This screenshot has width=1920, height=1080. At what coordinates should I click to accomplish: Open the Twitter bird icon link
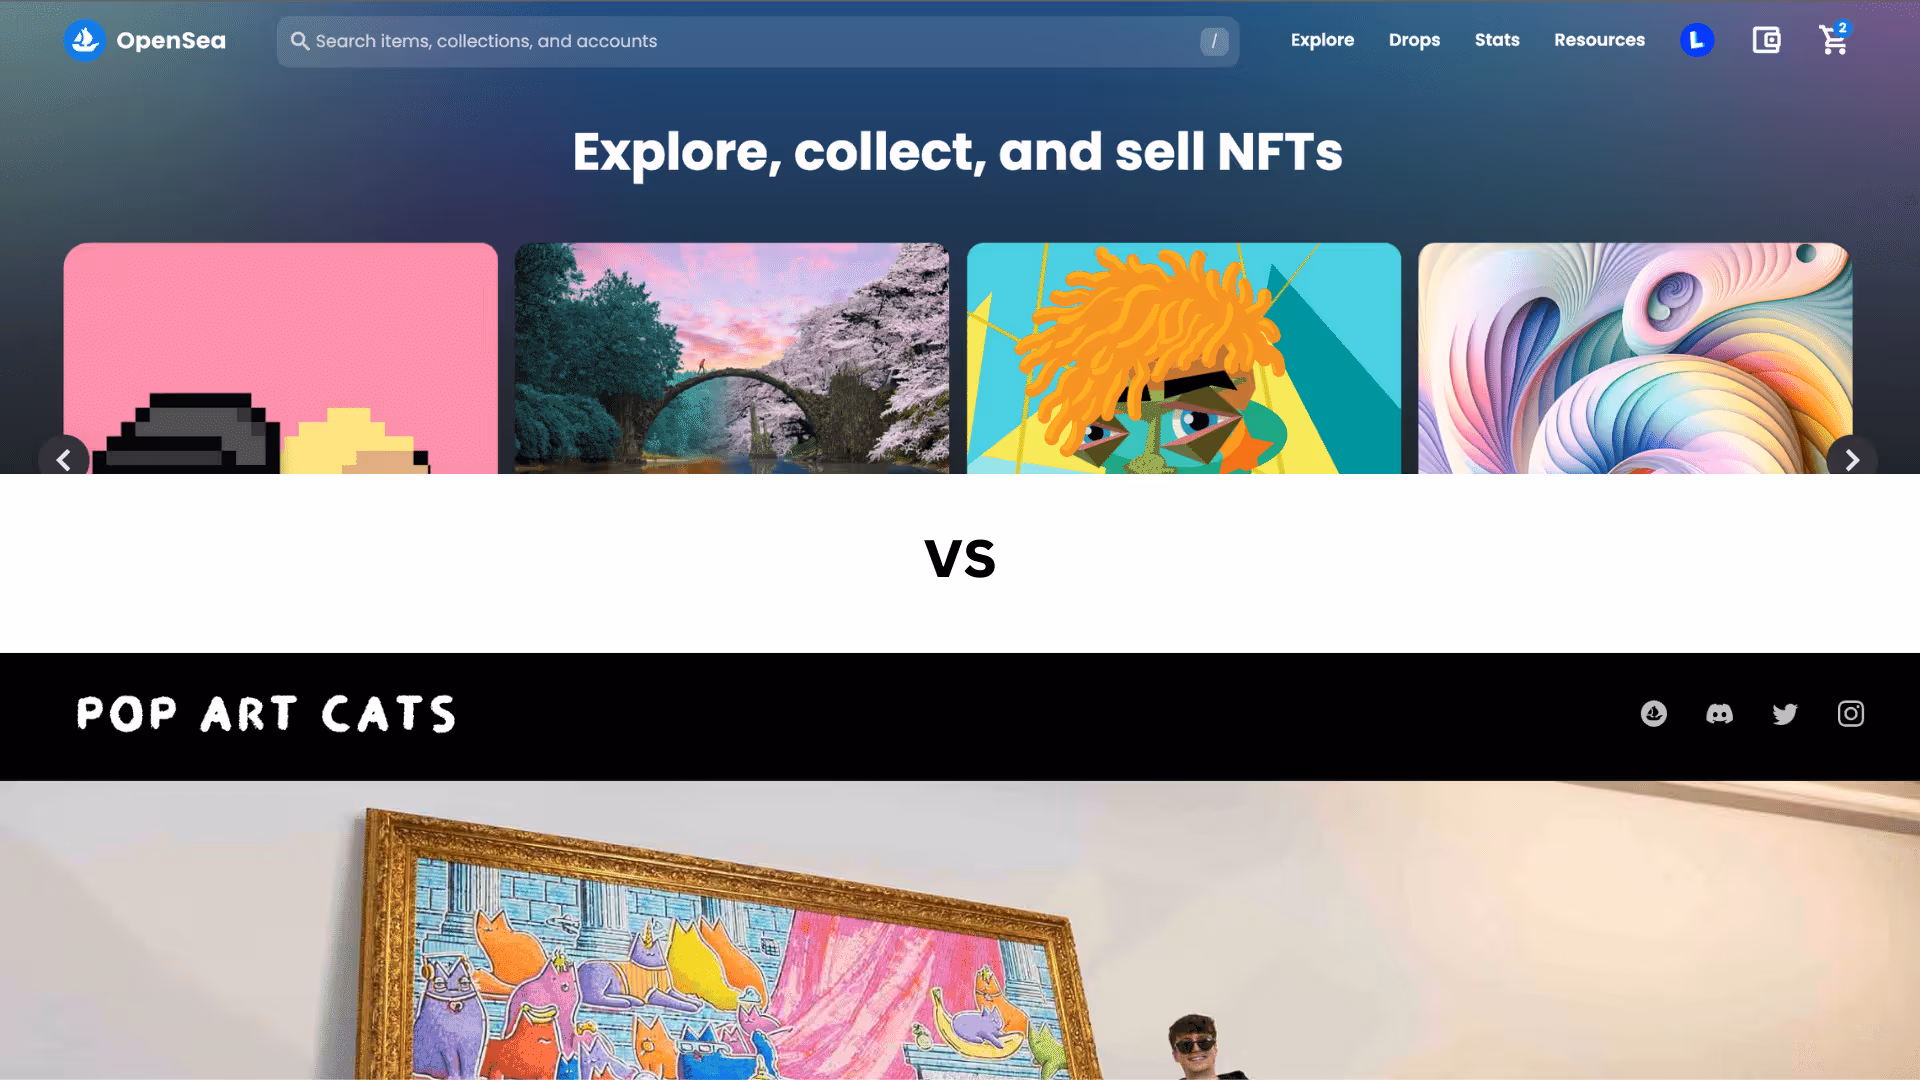pyautogui.click(x=1785, y=714)
